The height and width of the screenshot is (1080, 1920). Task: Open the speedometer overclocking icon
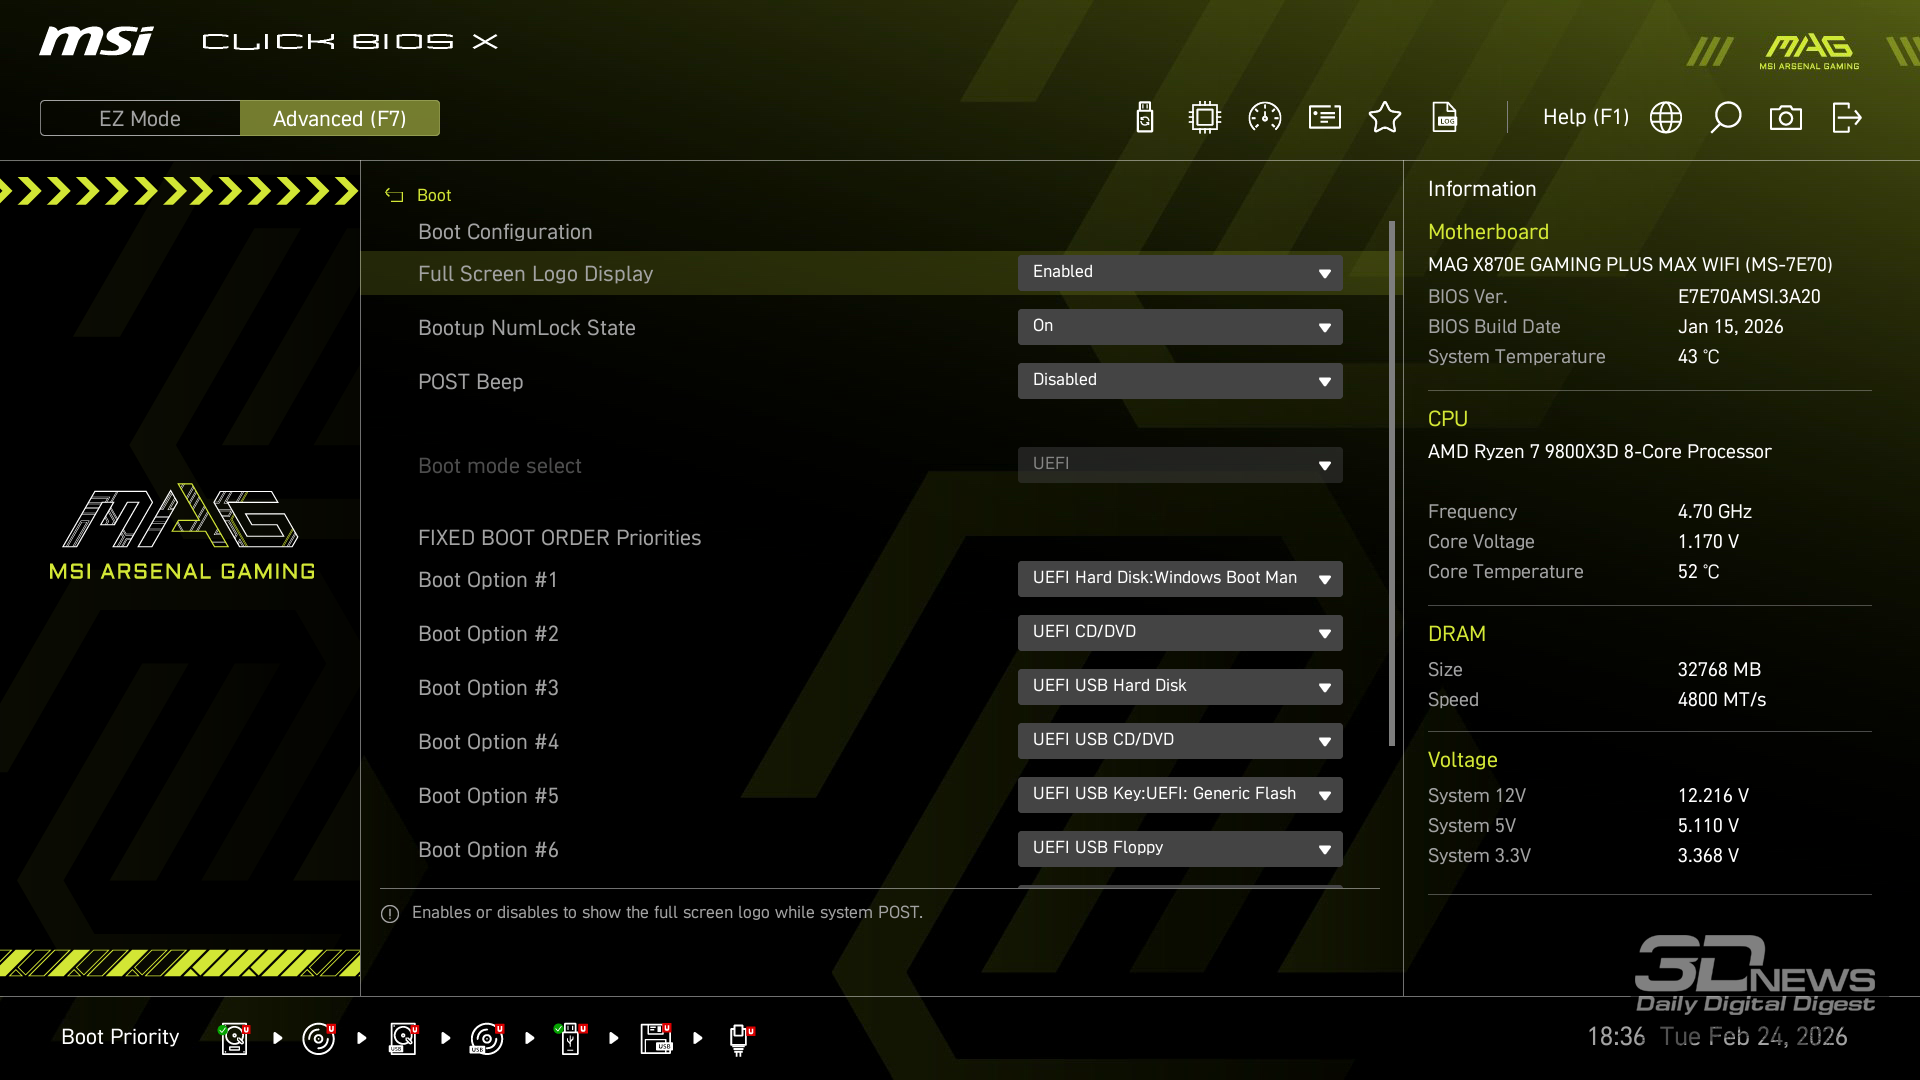tap(1265, 118)
